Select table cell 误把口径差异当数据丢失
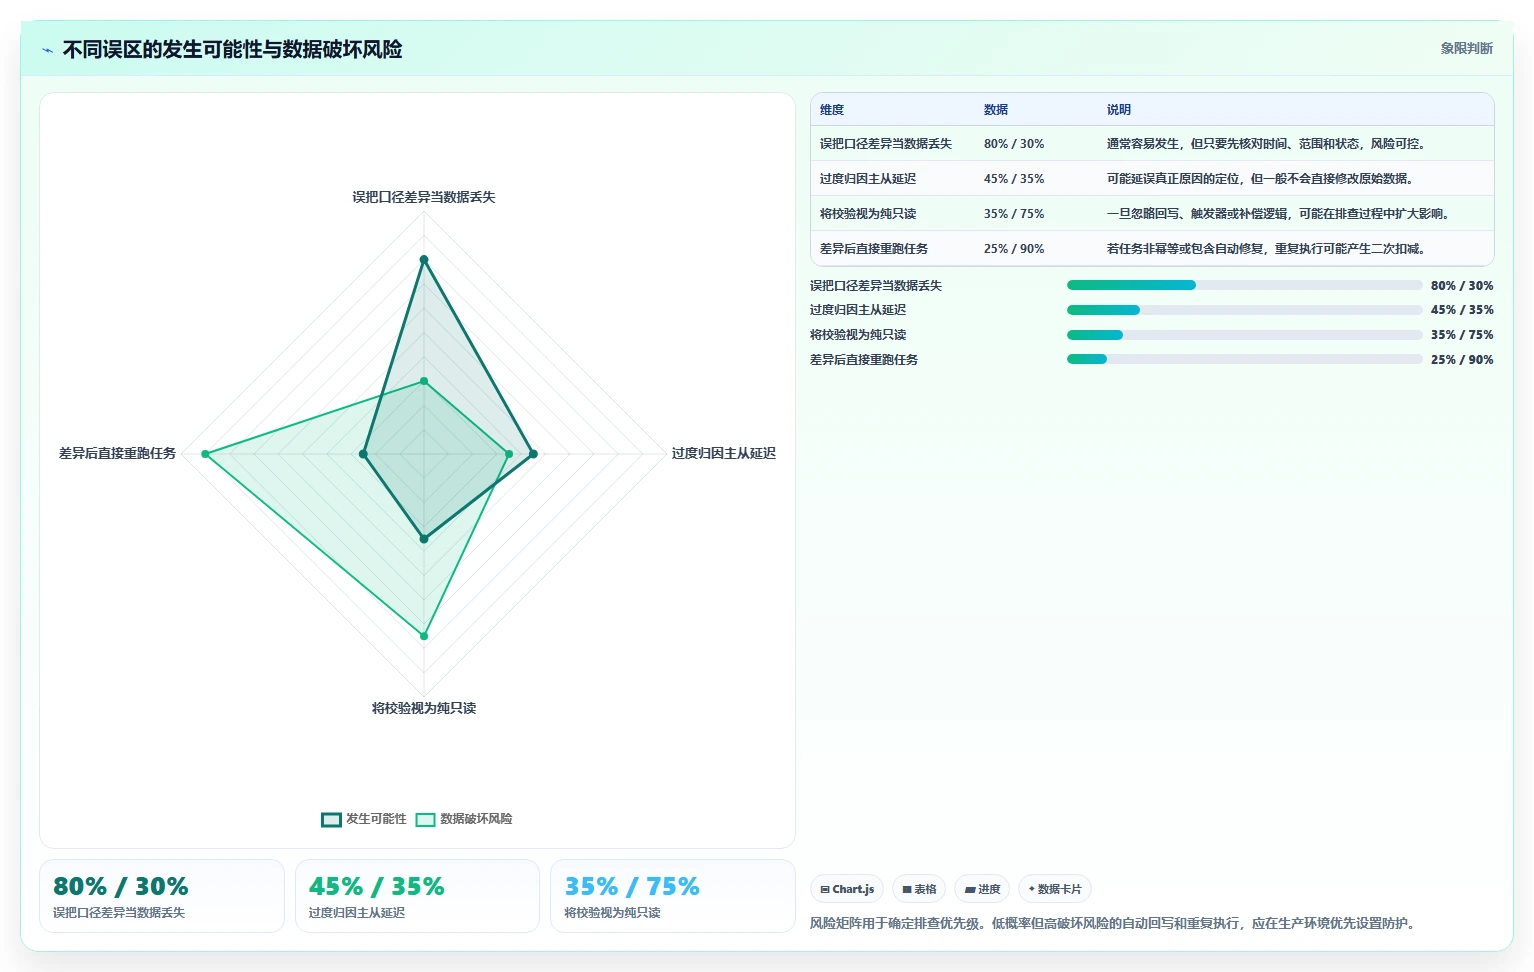1534x972 pixels. click(886, 144)
